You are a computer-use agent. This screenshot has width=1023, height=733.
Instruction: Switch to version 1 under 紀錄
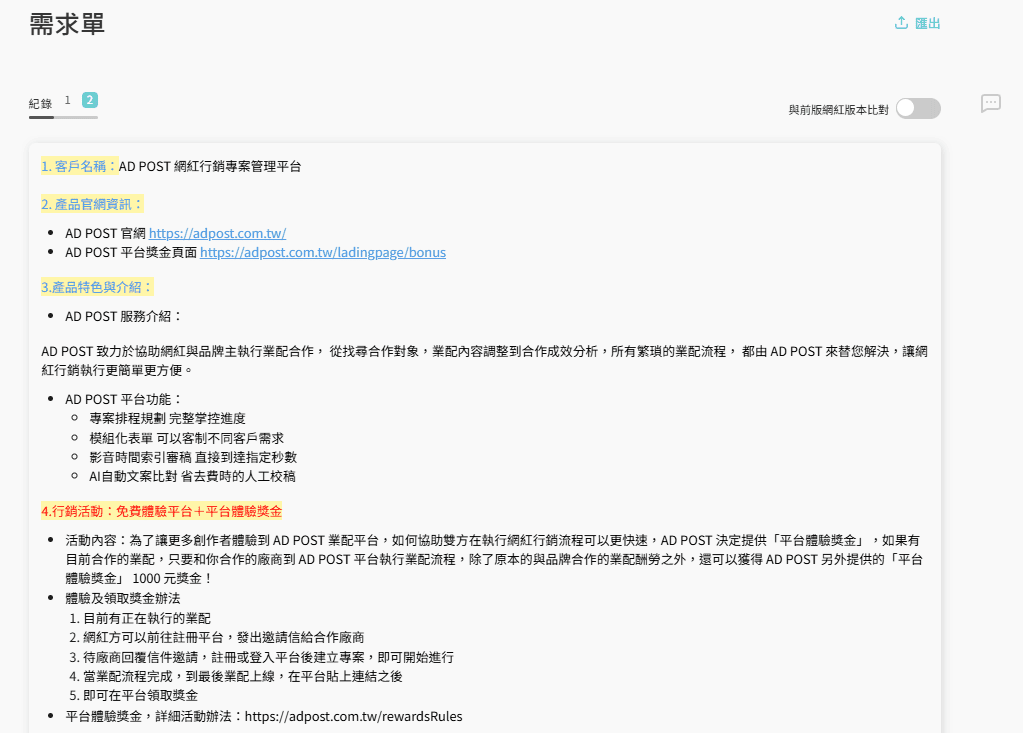66,100
